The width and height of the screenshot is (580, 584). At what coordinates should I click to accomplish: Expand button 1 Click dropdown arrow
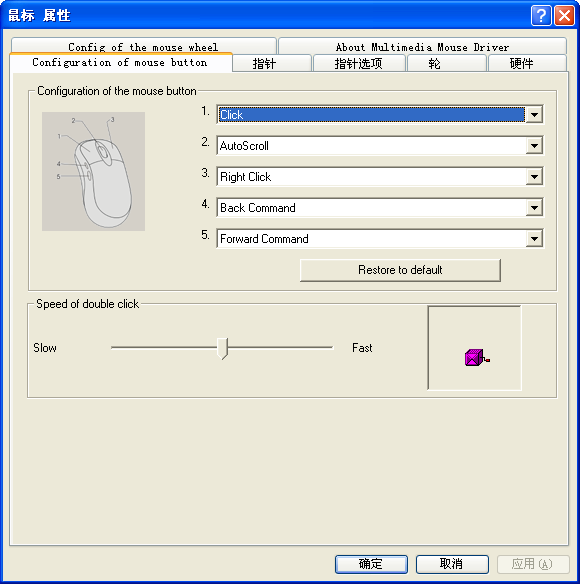pos(534,115)
